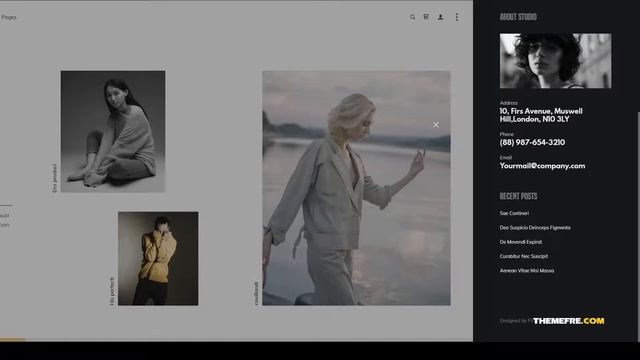The width and height of the screenshot is (640, 360).
Task: Click the vertical 'His perfecti' caption
Action: pyautogui.click(x=111, y=291)
